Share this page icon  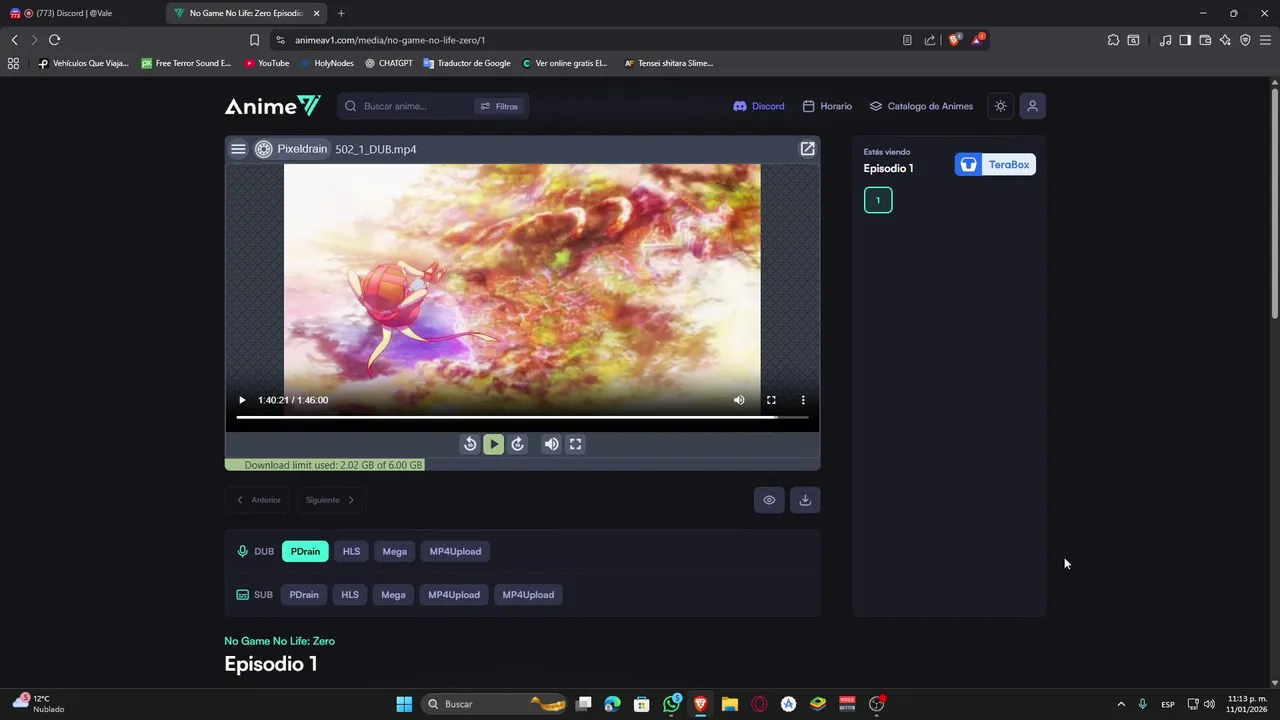930,40
